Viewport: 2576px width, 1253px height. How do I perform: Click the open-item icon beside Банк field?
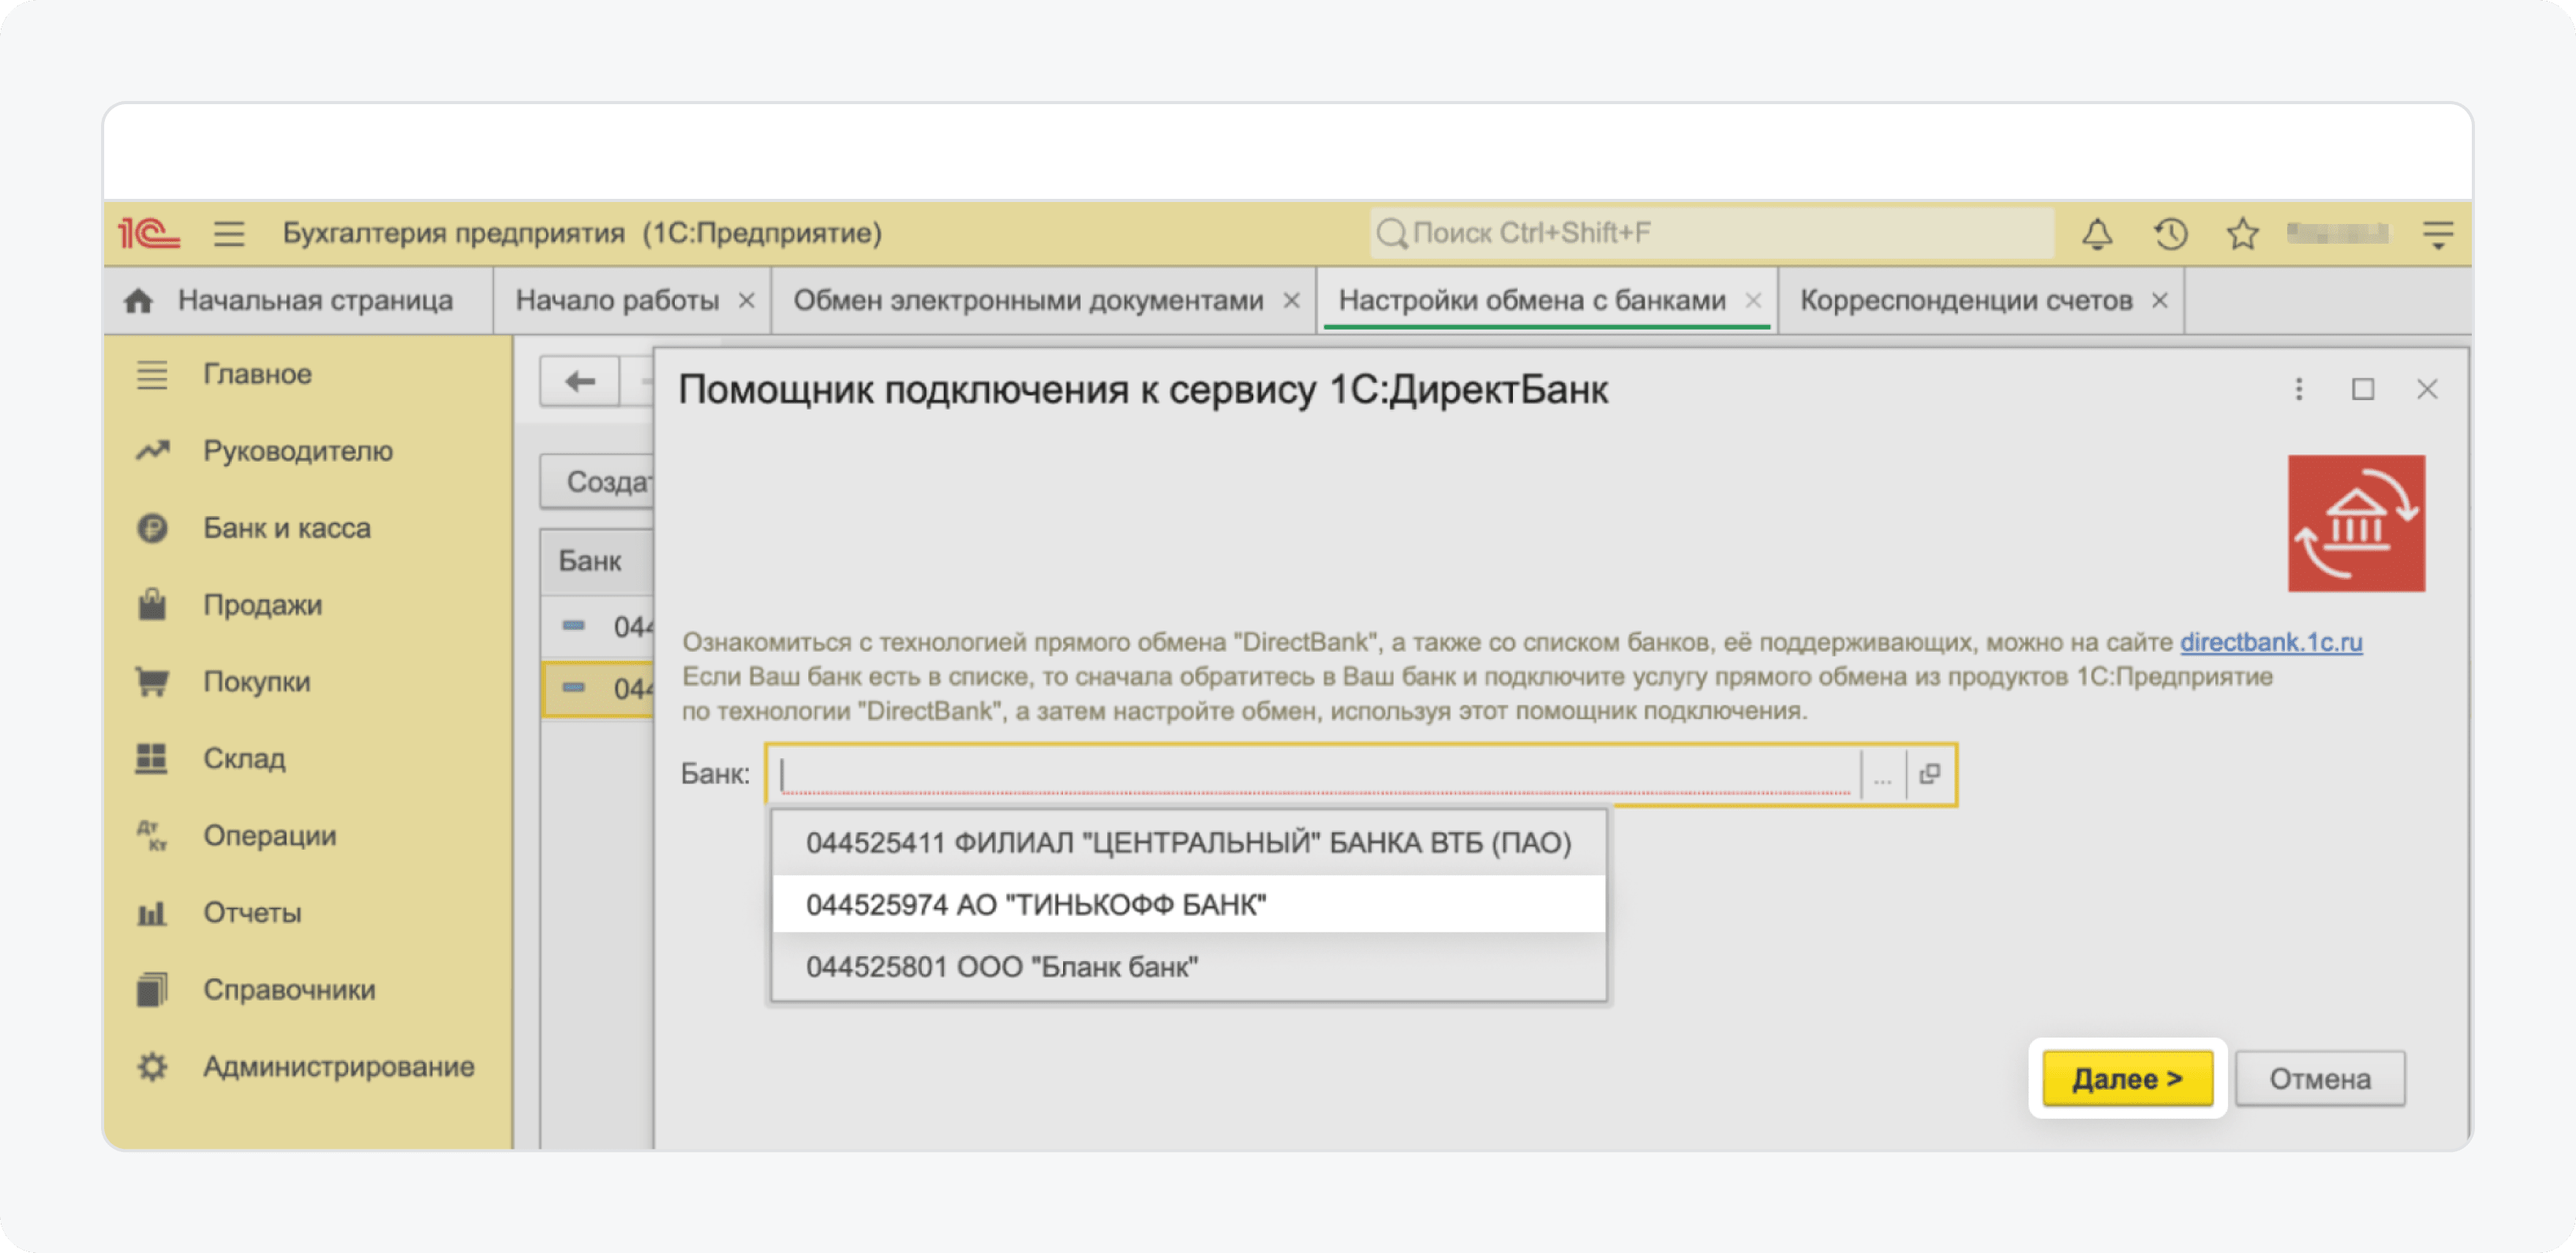[1930, 775]
